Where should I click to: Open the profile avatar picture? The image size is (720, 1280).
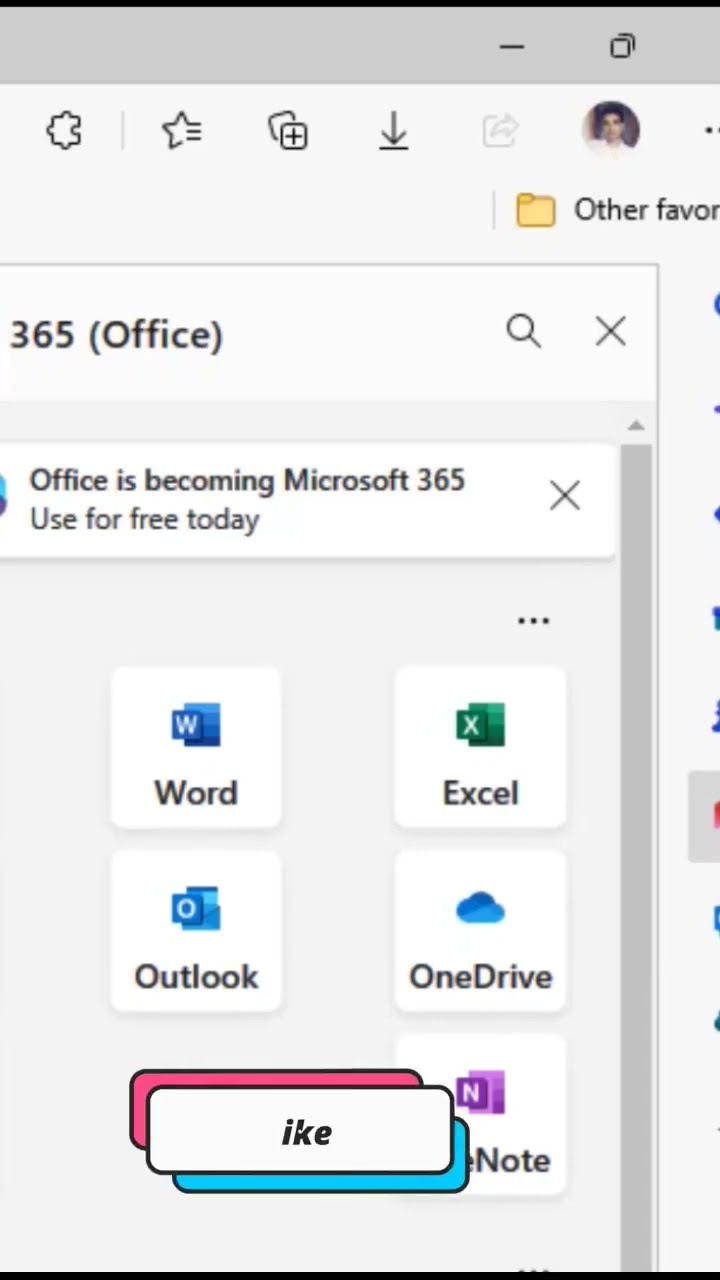point(610,129)
